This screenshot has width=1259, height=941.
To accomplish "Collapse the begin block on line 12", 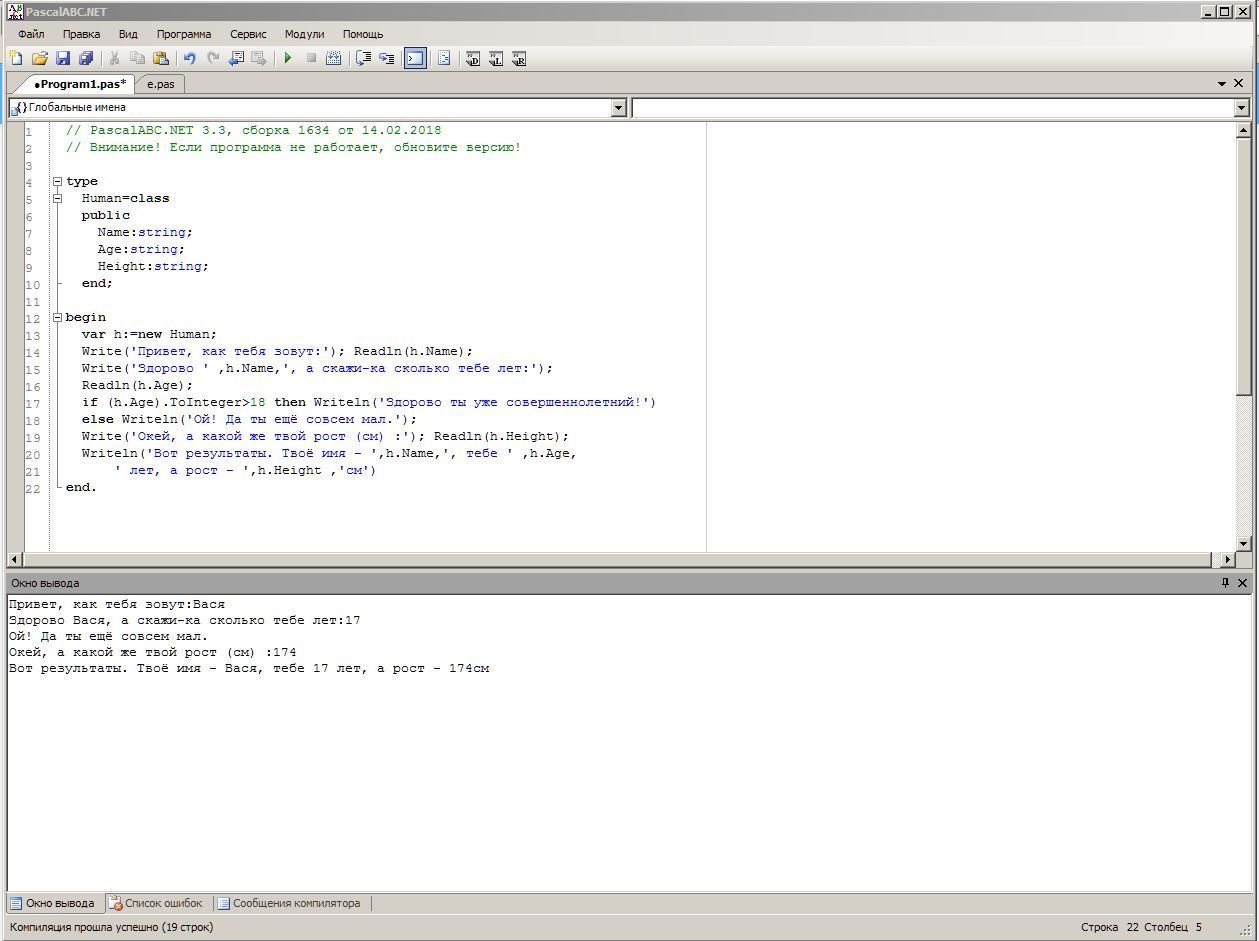I will tap(57, 318).
